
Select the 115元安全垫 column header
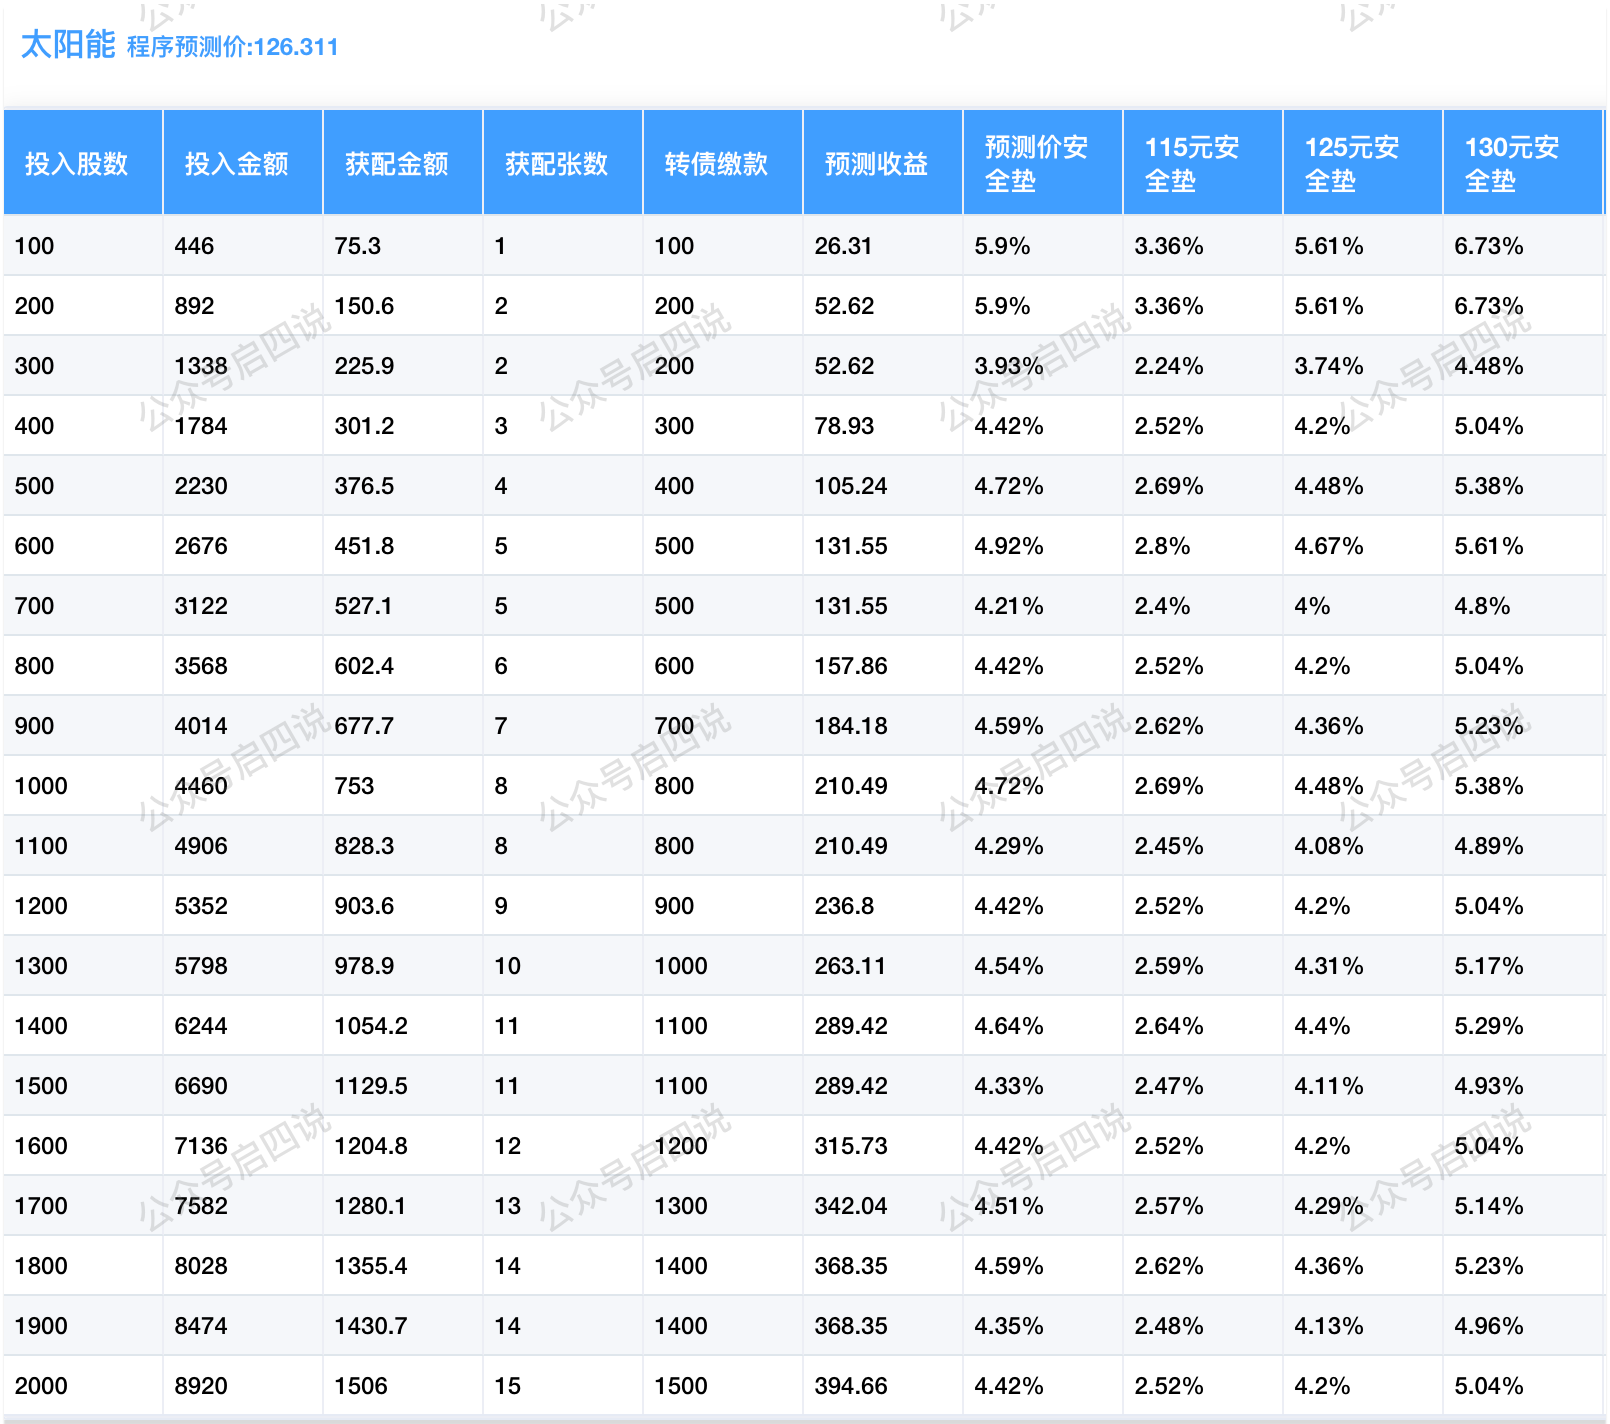coord(1192,164)
